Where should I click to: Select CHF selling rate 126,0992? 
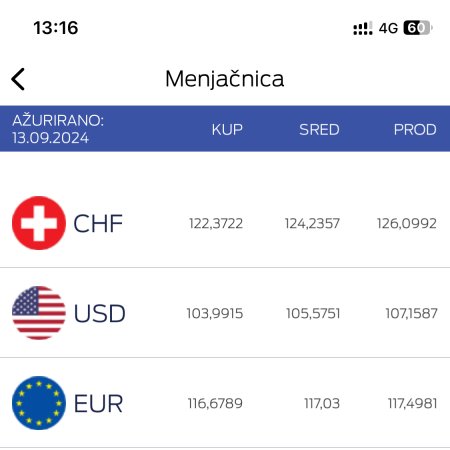pos(407,223)
